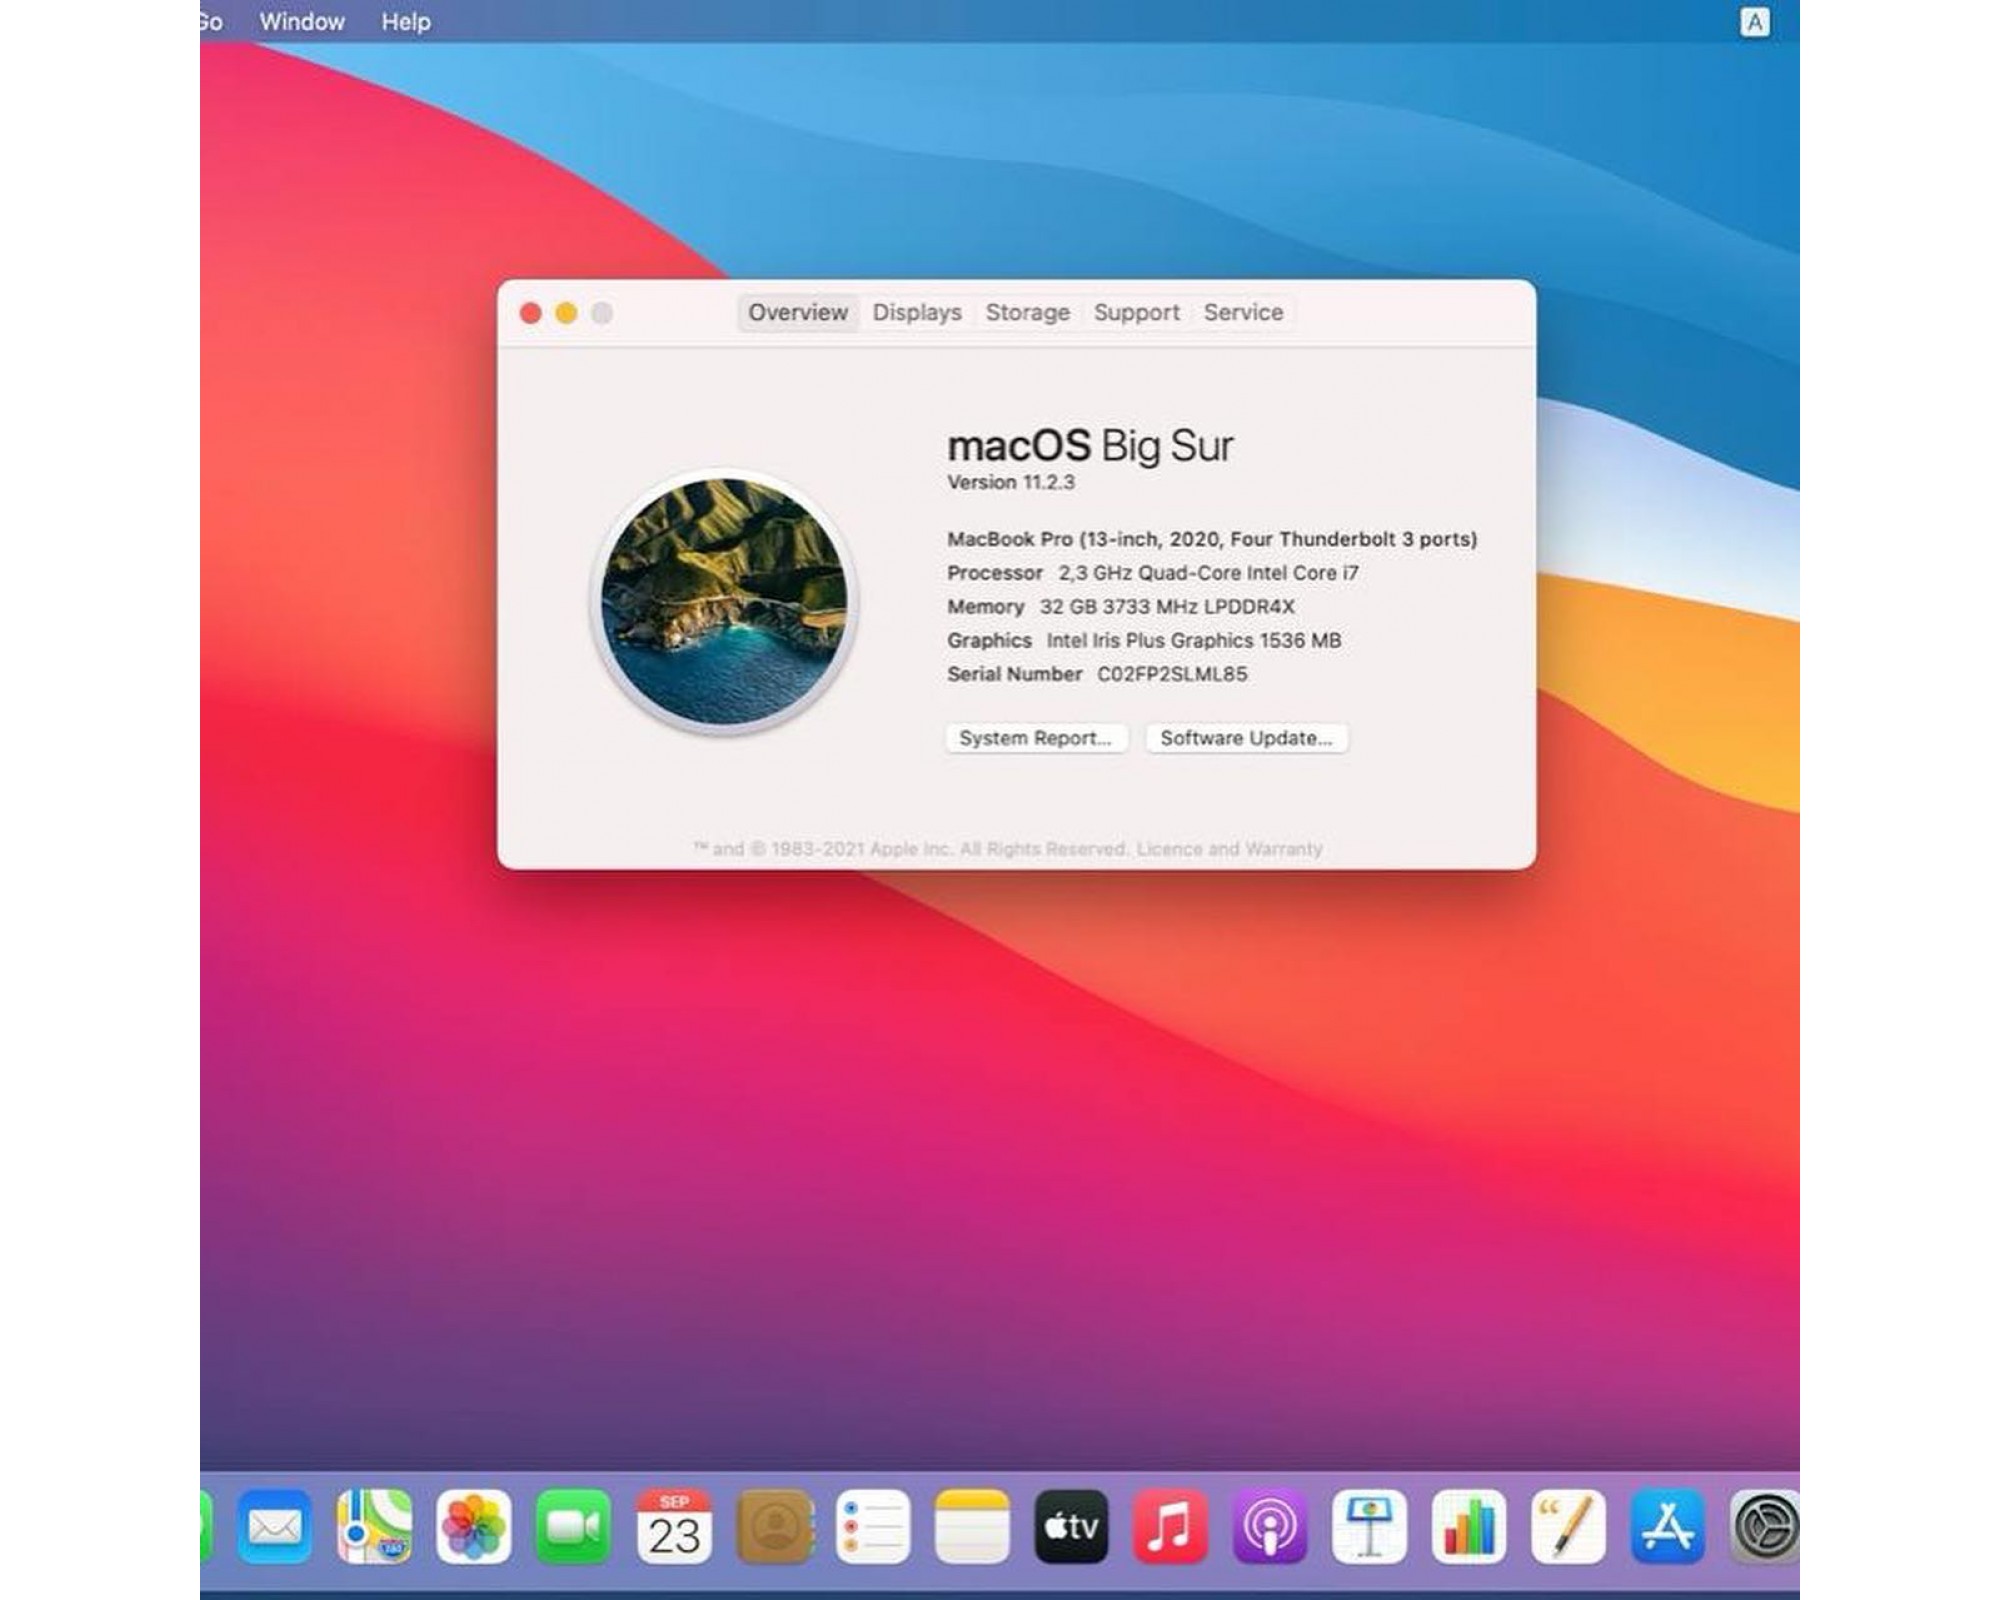Launch Reminders from the Dock
Image resolution: width=2000 pixels, height=1600 pixels.
pos(872,1526)
